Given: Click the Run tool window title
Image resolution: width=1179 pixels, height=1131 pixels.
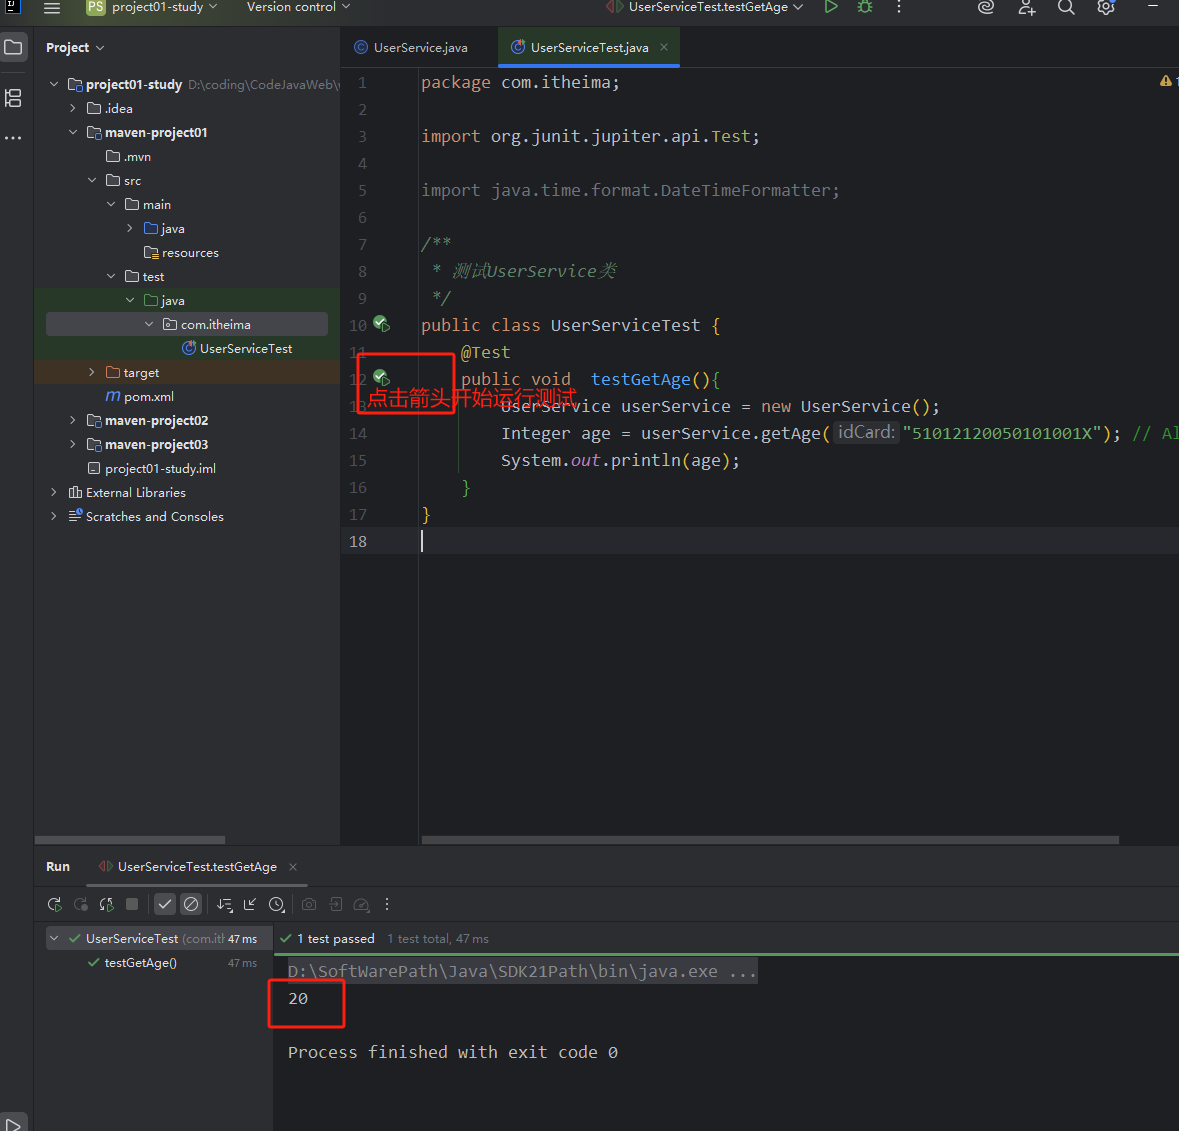Looking at the screenshot, I should pyautogui.click(x=58, y=867).
